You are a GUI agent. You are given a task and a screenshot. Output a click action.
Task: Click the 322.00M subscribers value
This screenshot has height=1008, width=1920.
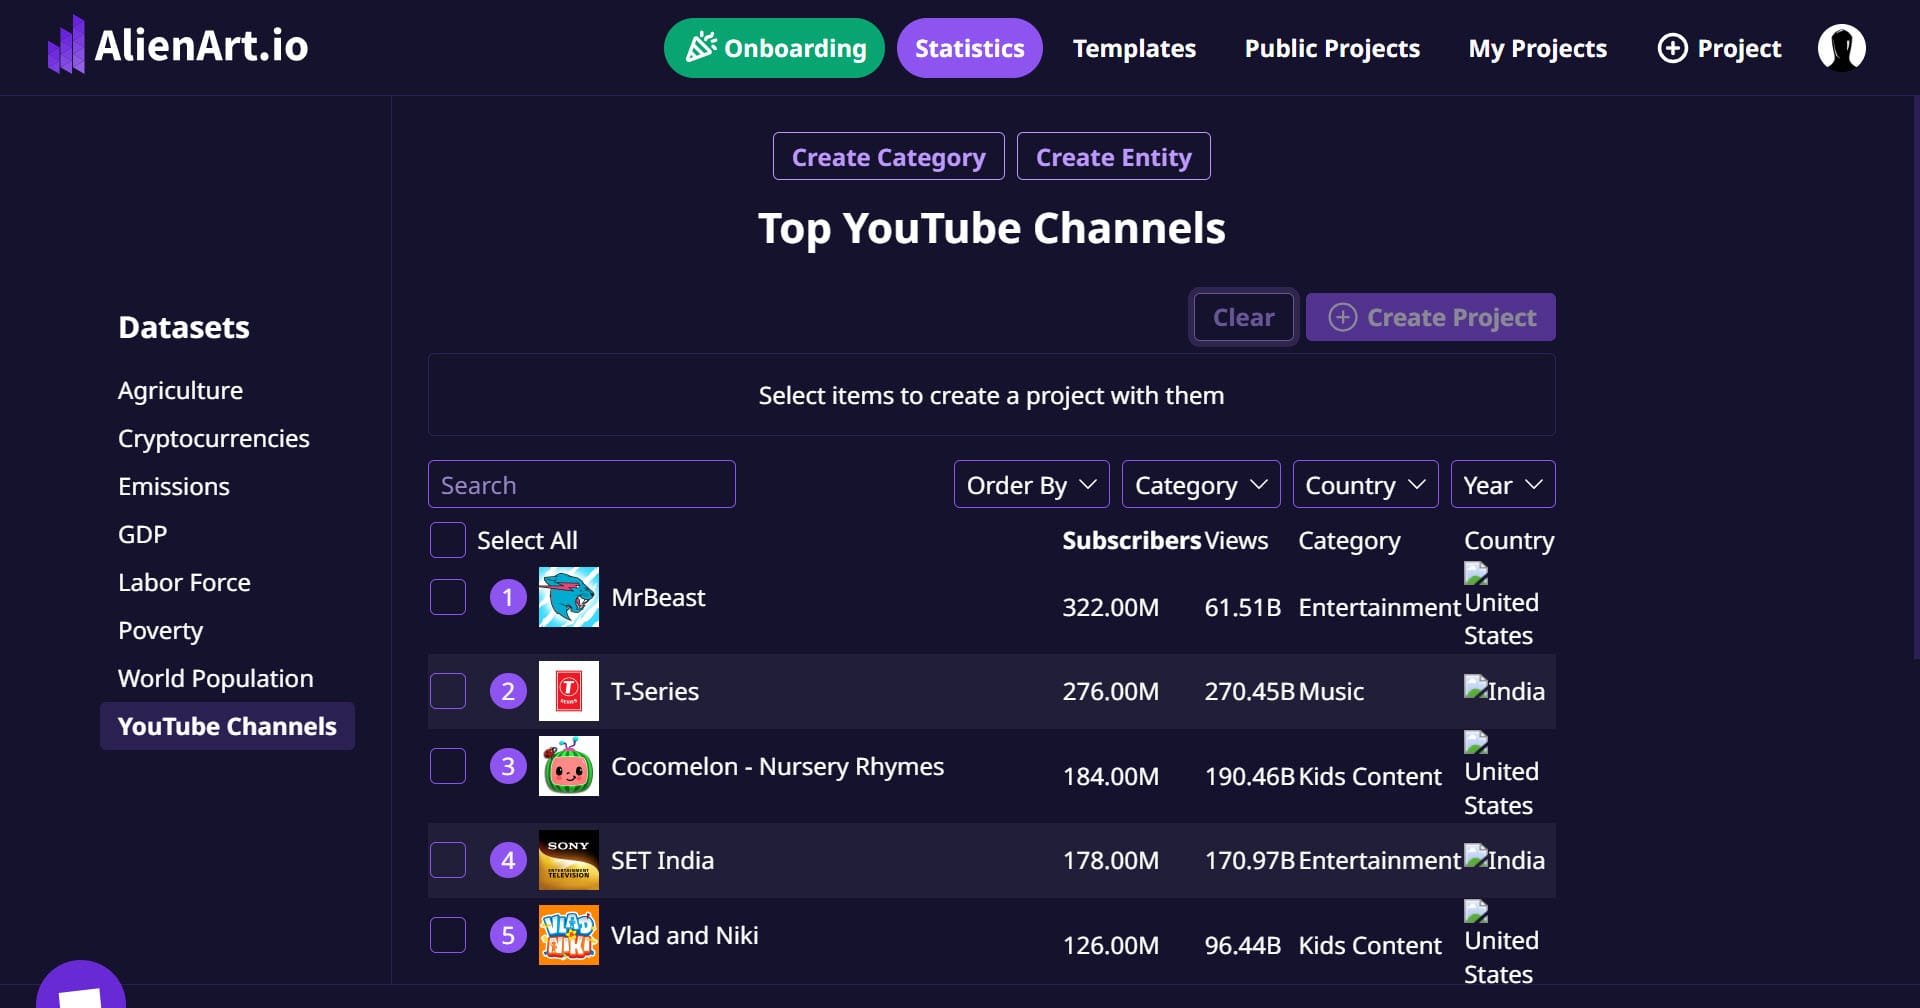[1111, 607]
